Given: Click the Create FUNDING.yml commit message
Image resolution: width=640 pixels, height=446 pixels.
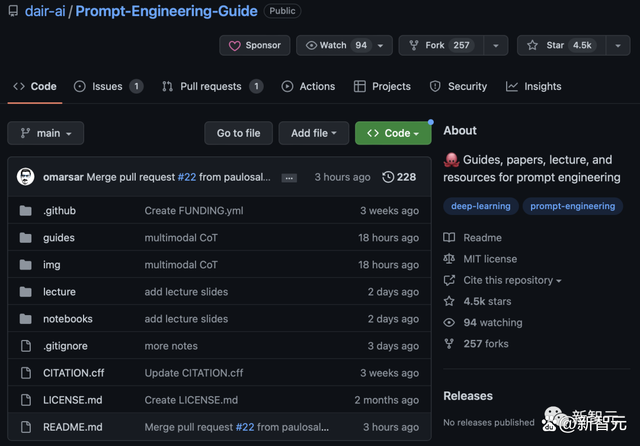Looking at the screenshot, I should pyautogui.click(x=194, y=211).
